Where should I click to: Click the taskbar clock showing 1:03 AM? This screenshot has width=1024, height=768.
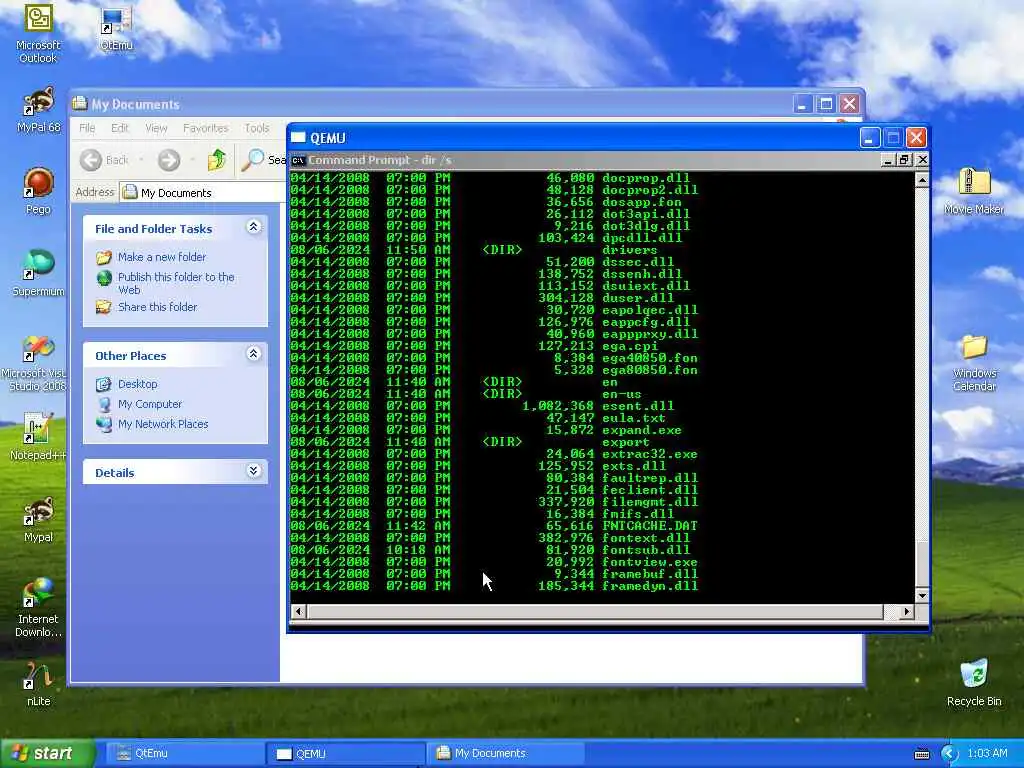coord(987,754)
